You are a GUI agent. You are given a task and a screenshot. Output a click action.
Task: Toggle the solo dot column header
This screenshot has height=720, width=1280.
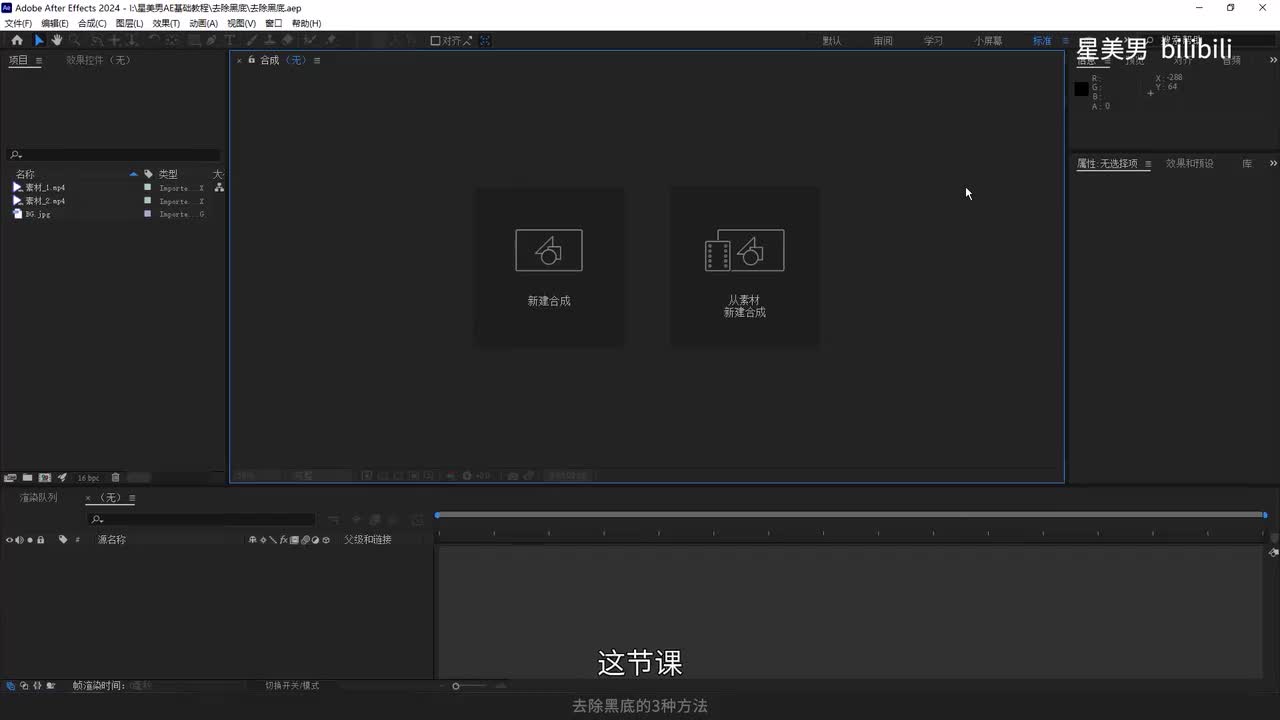[x=30, y=540]
